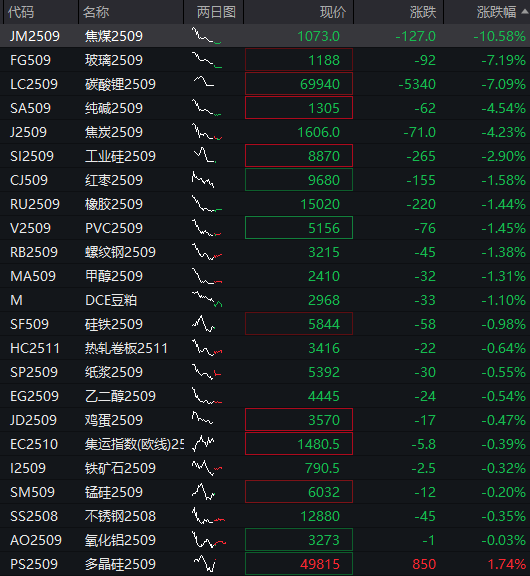Sort by the 涨跌幅 column header
The width and height of the screenshot is (530, 576).
[497, 12]
